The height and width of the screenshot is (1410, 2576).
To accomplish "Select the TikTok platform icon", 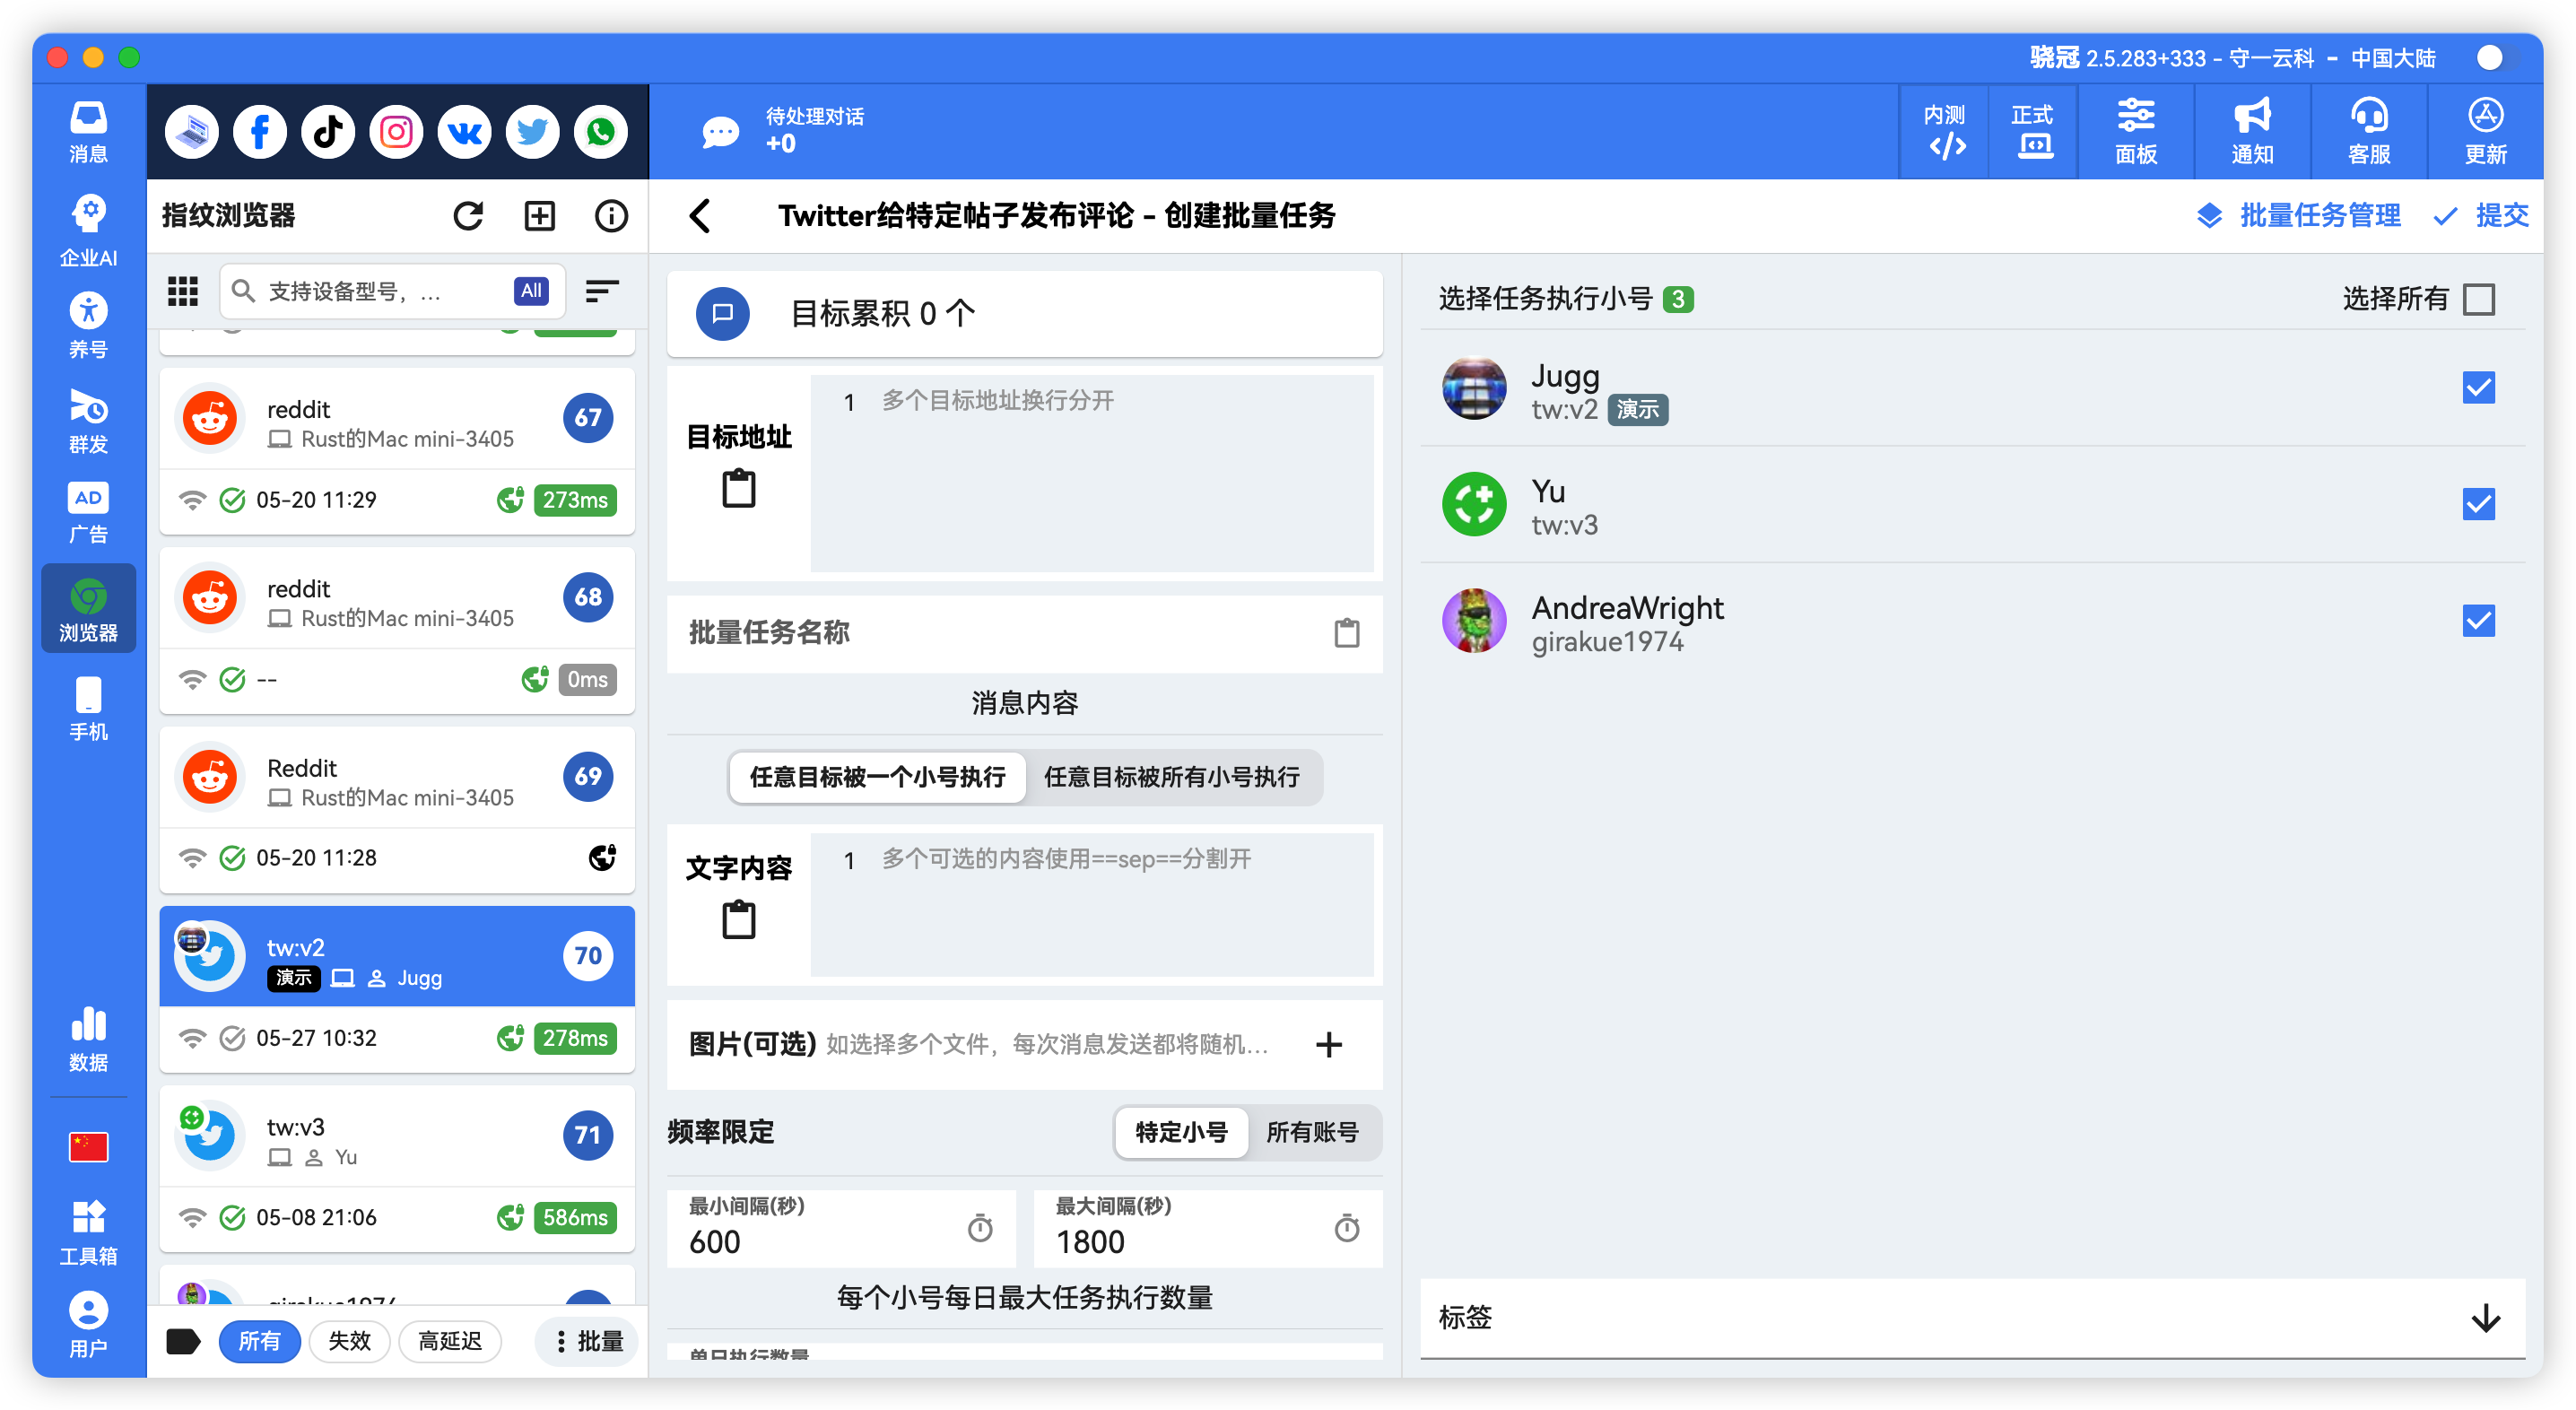I will (328, 131).
